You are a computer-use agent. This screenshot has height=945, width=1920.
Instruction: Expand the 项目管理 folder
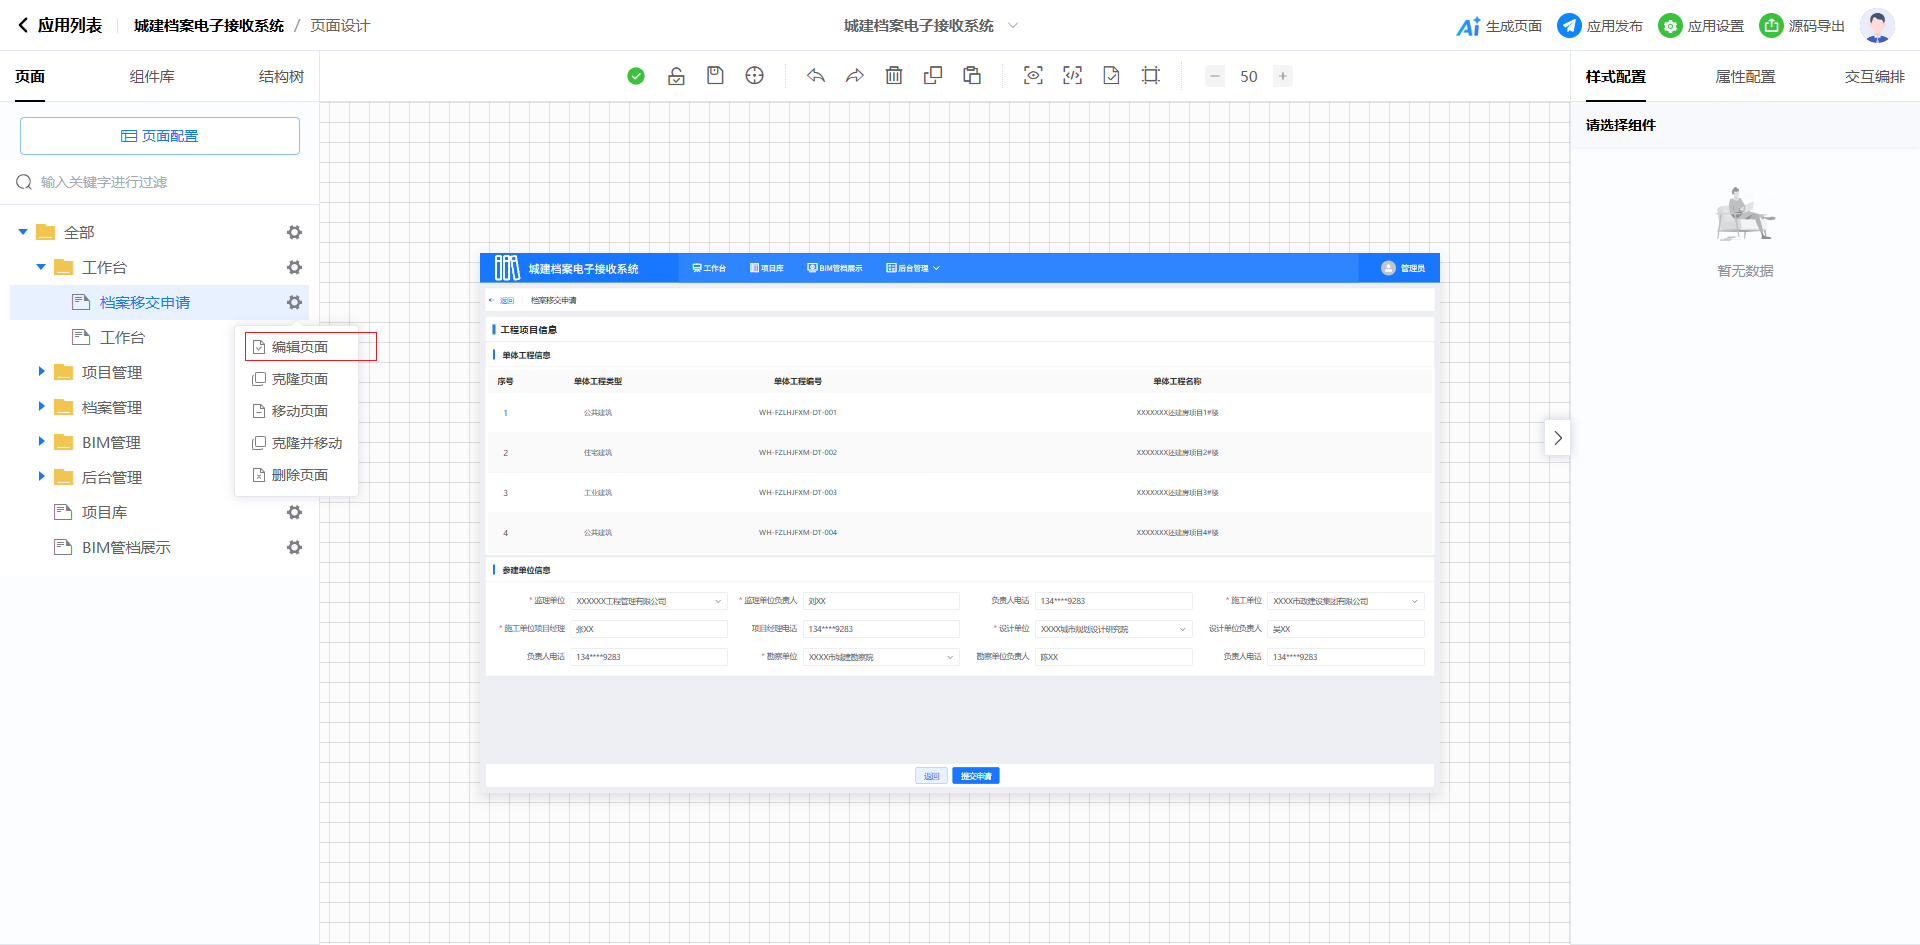click(42, 372)
